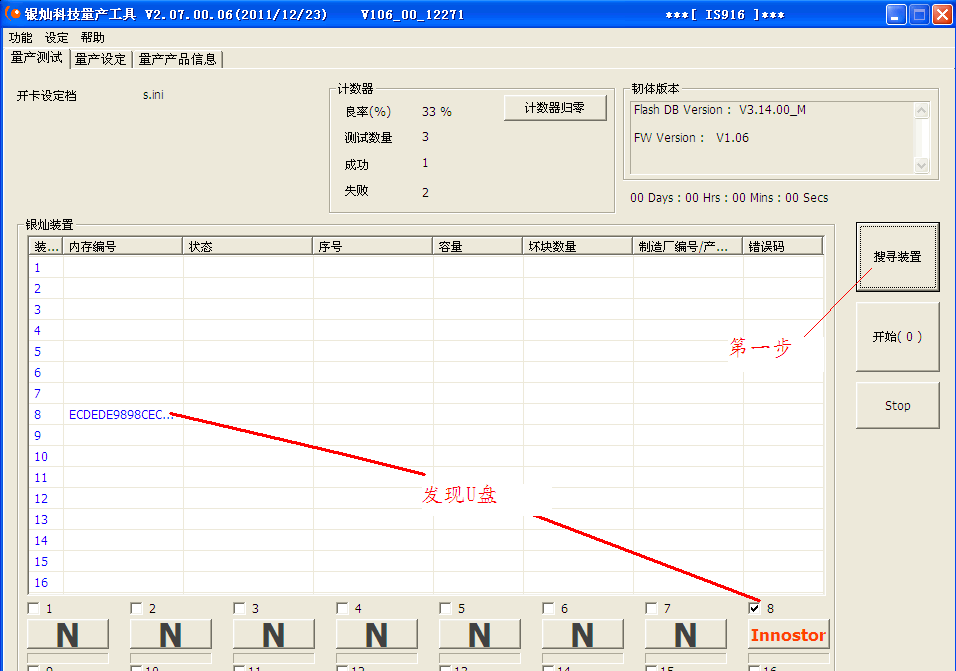This screenshot has height=671, width=956.
Task: Click the s.ini settings file name
Action: [153, 94]
